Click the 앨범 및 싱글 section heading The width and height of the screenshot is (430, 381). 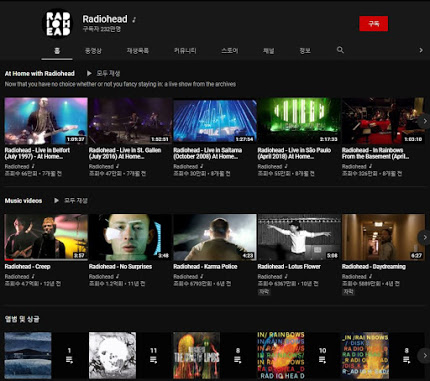click(x=22, y=319)
